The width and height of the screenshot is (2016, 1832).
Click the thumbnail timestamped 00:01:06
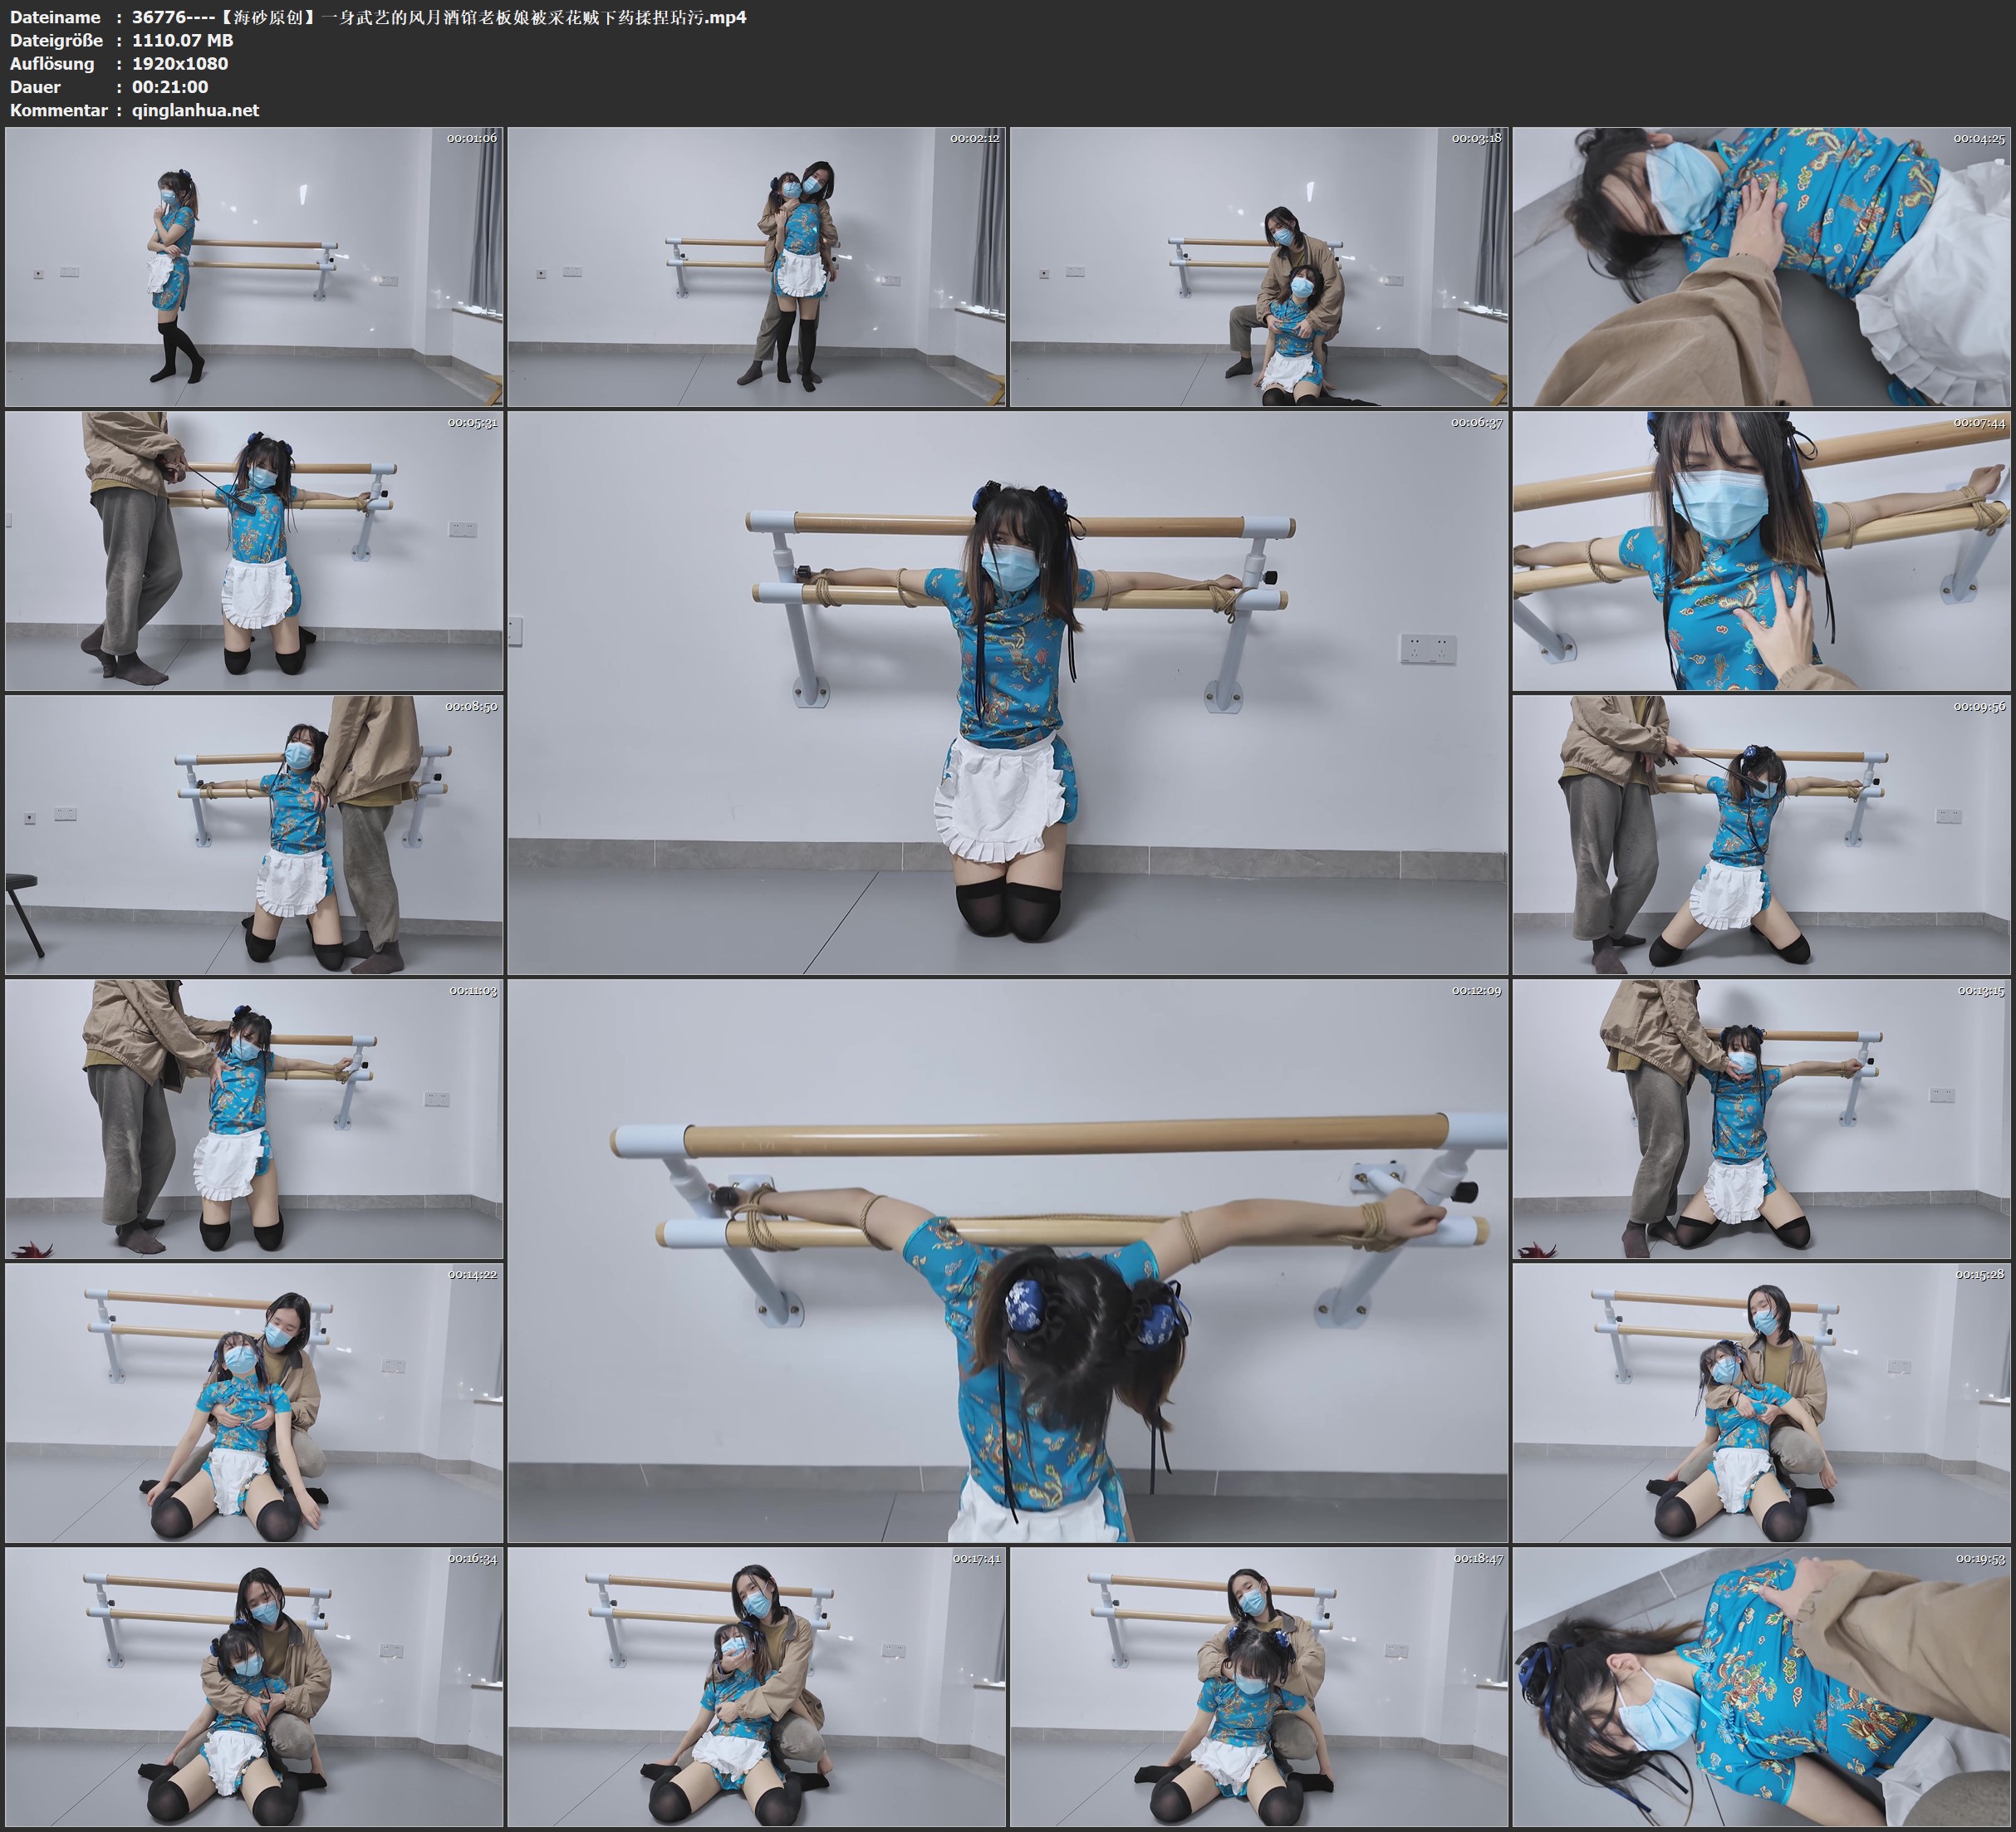pos(254,267)
